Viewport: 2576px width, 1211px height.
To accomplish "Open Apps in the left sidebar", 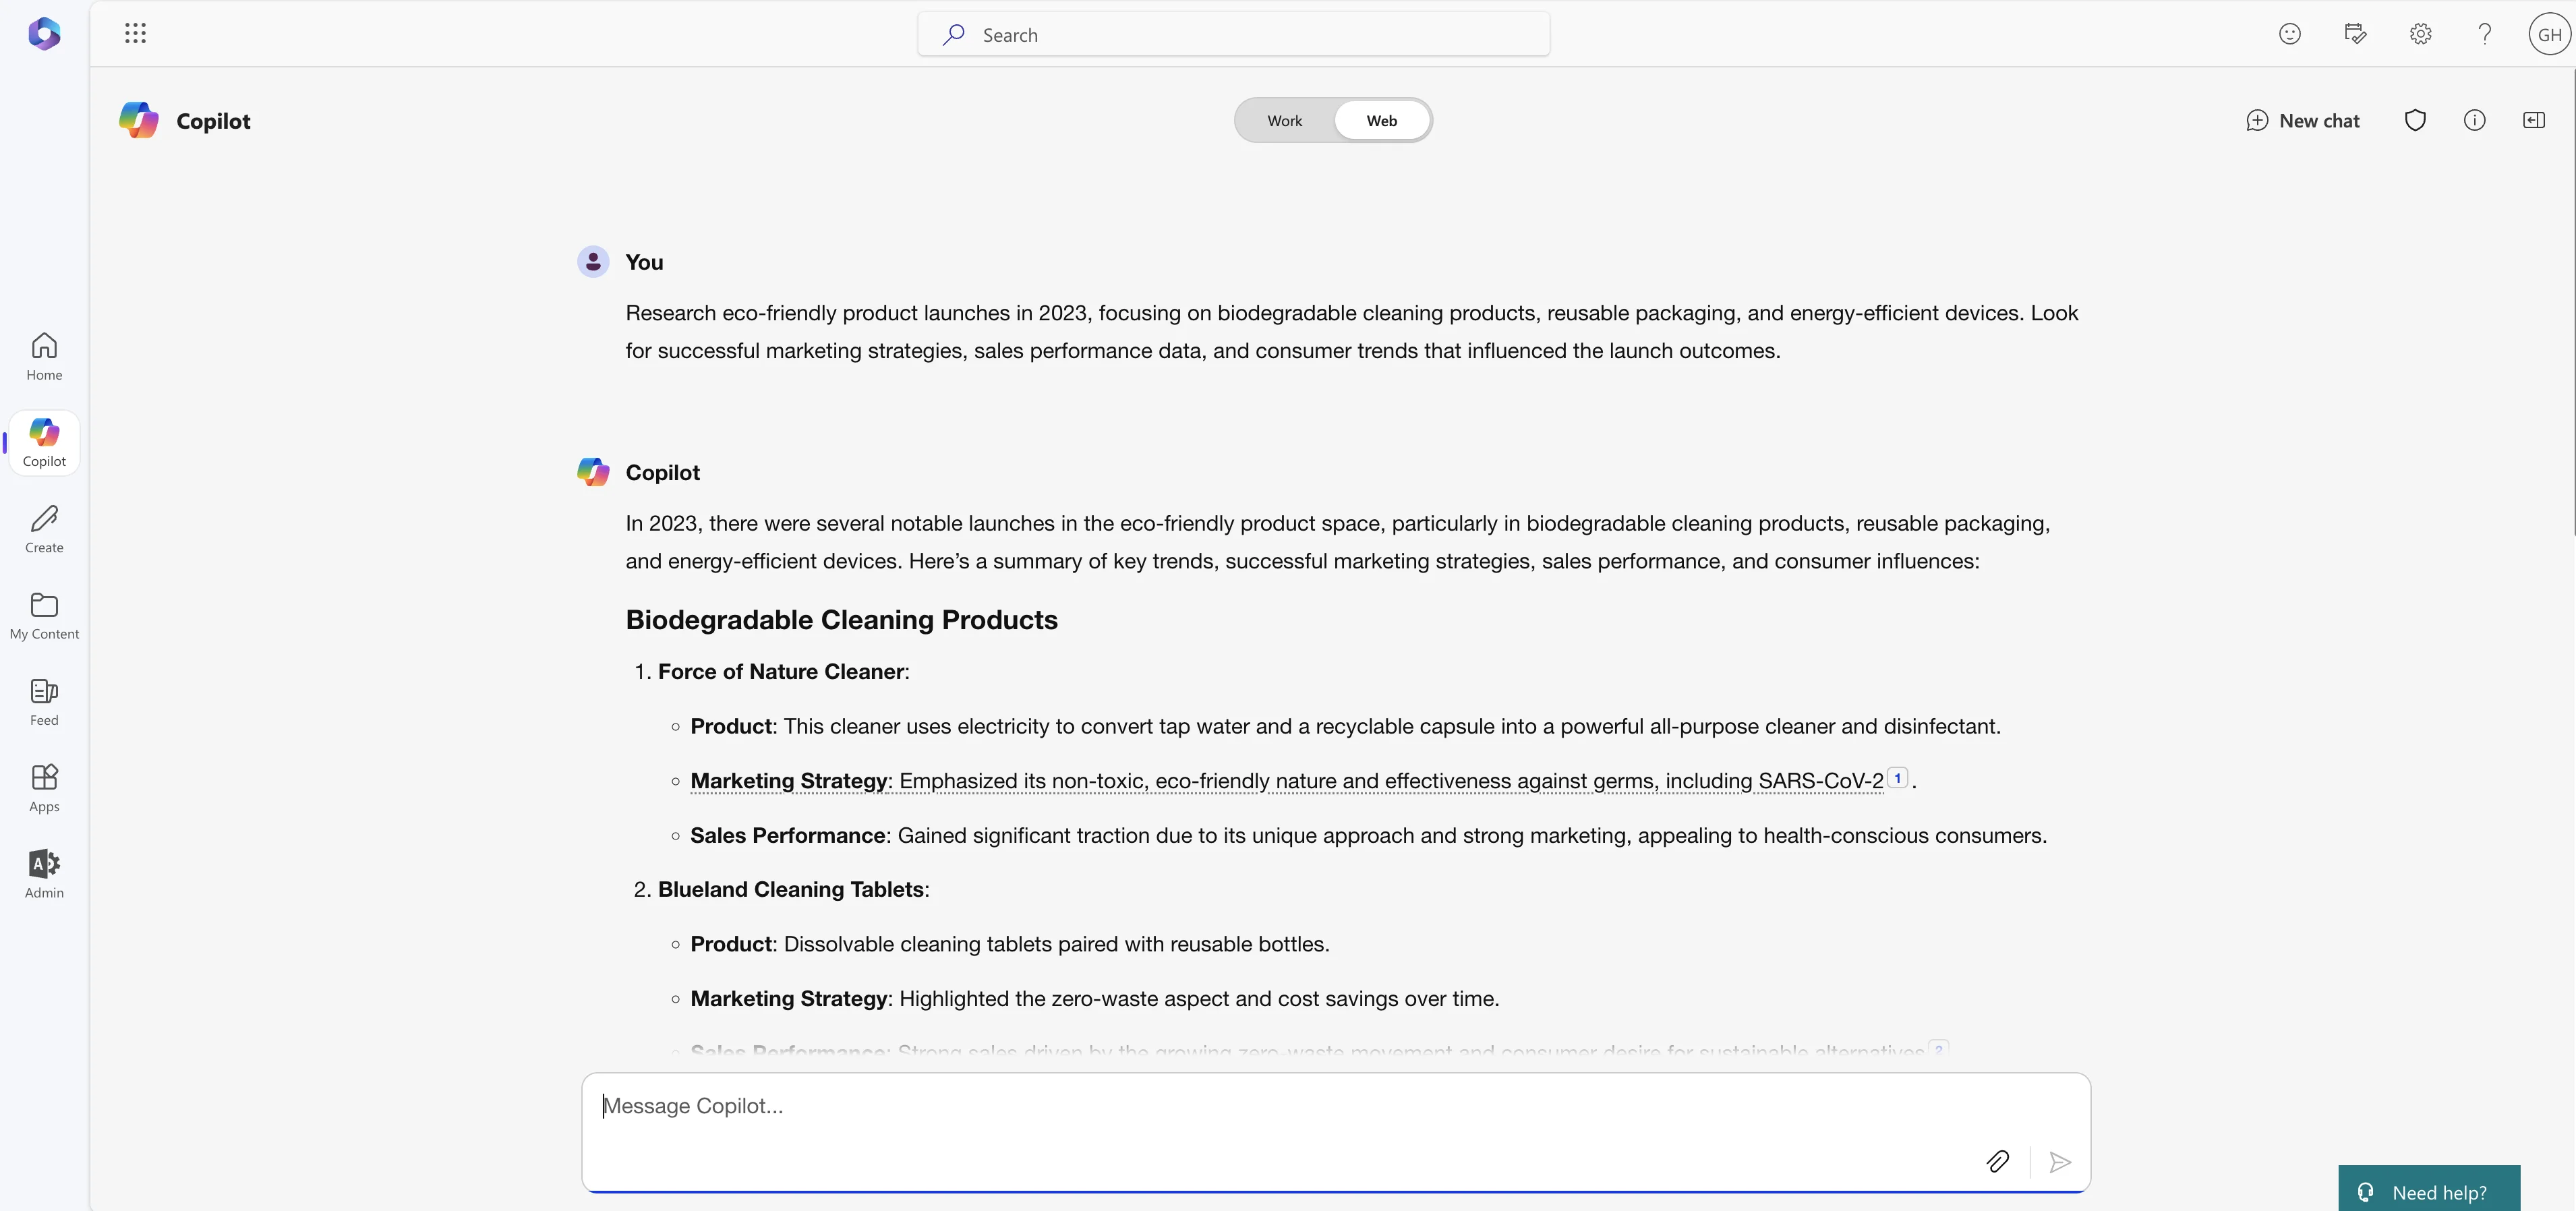I will [44, 787].
